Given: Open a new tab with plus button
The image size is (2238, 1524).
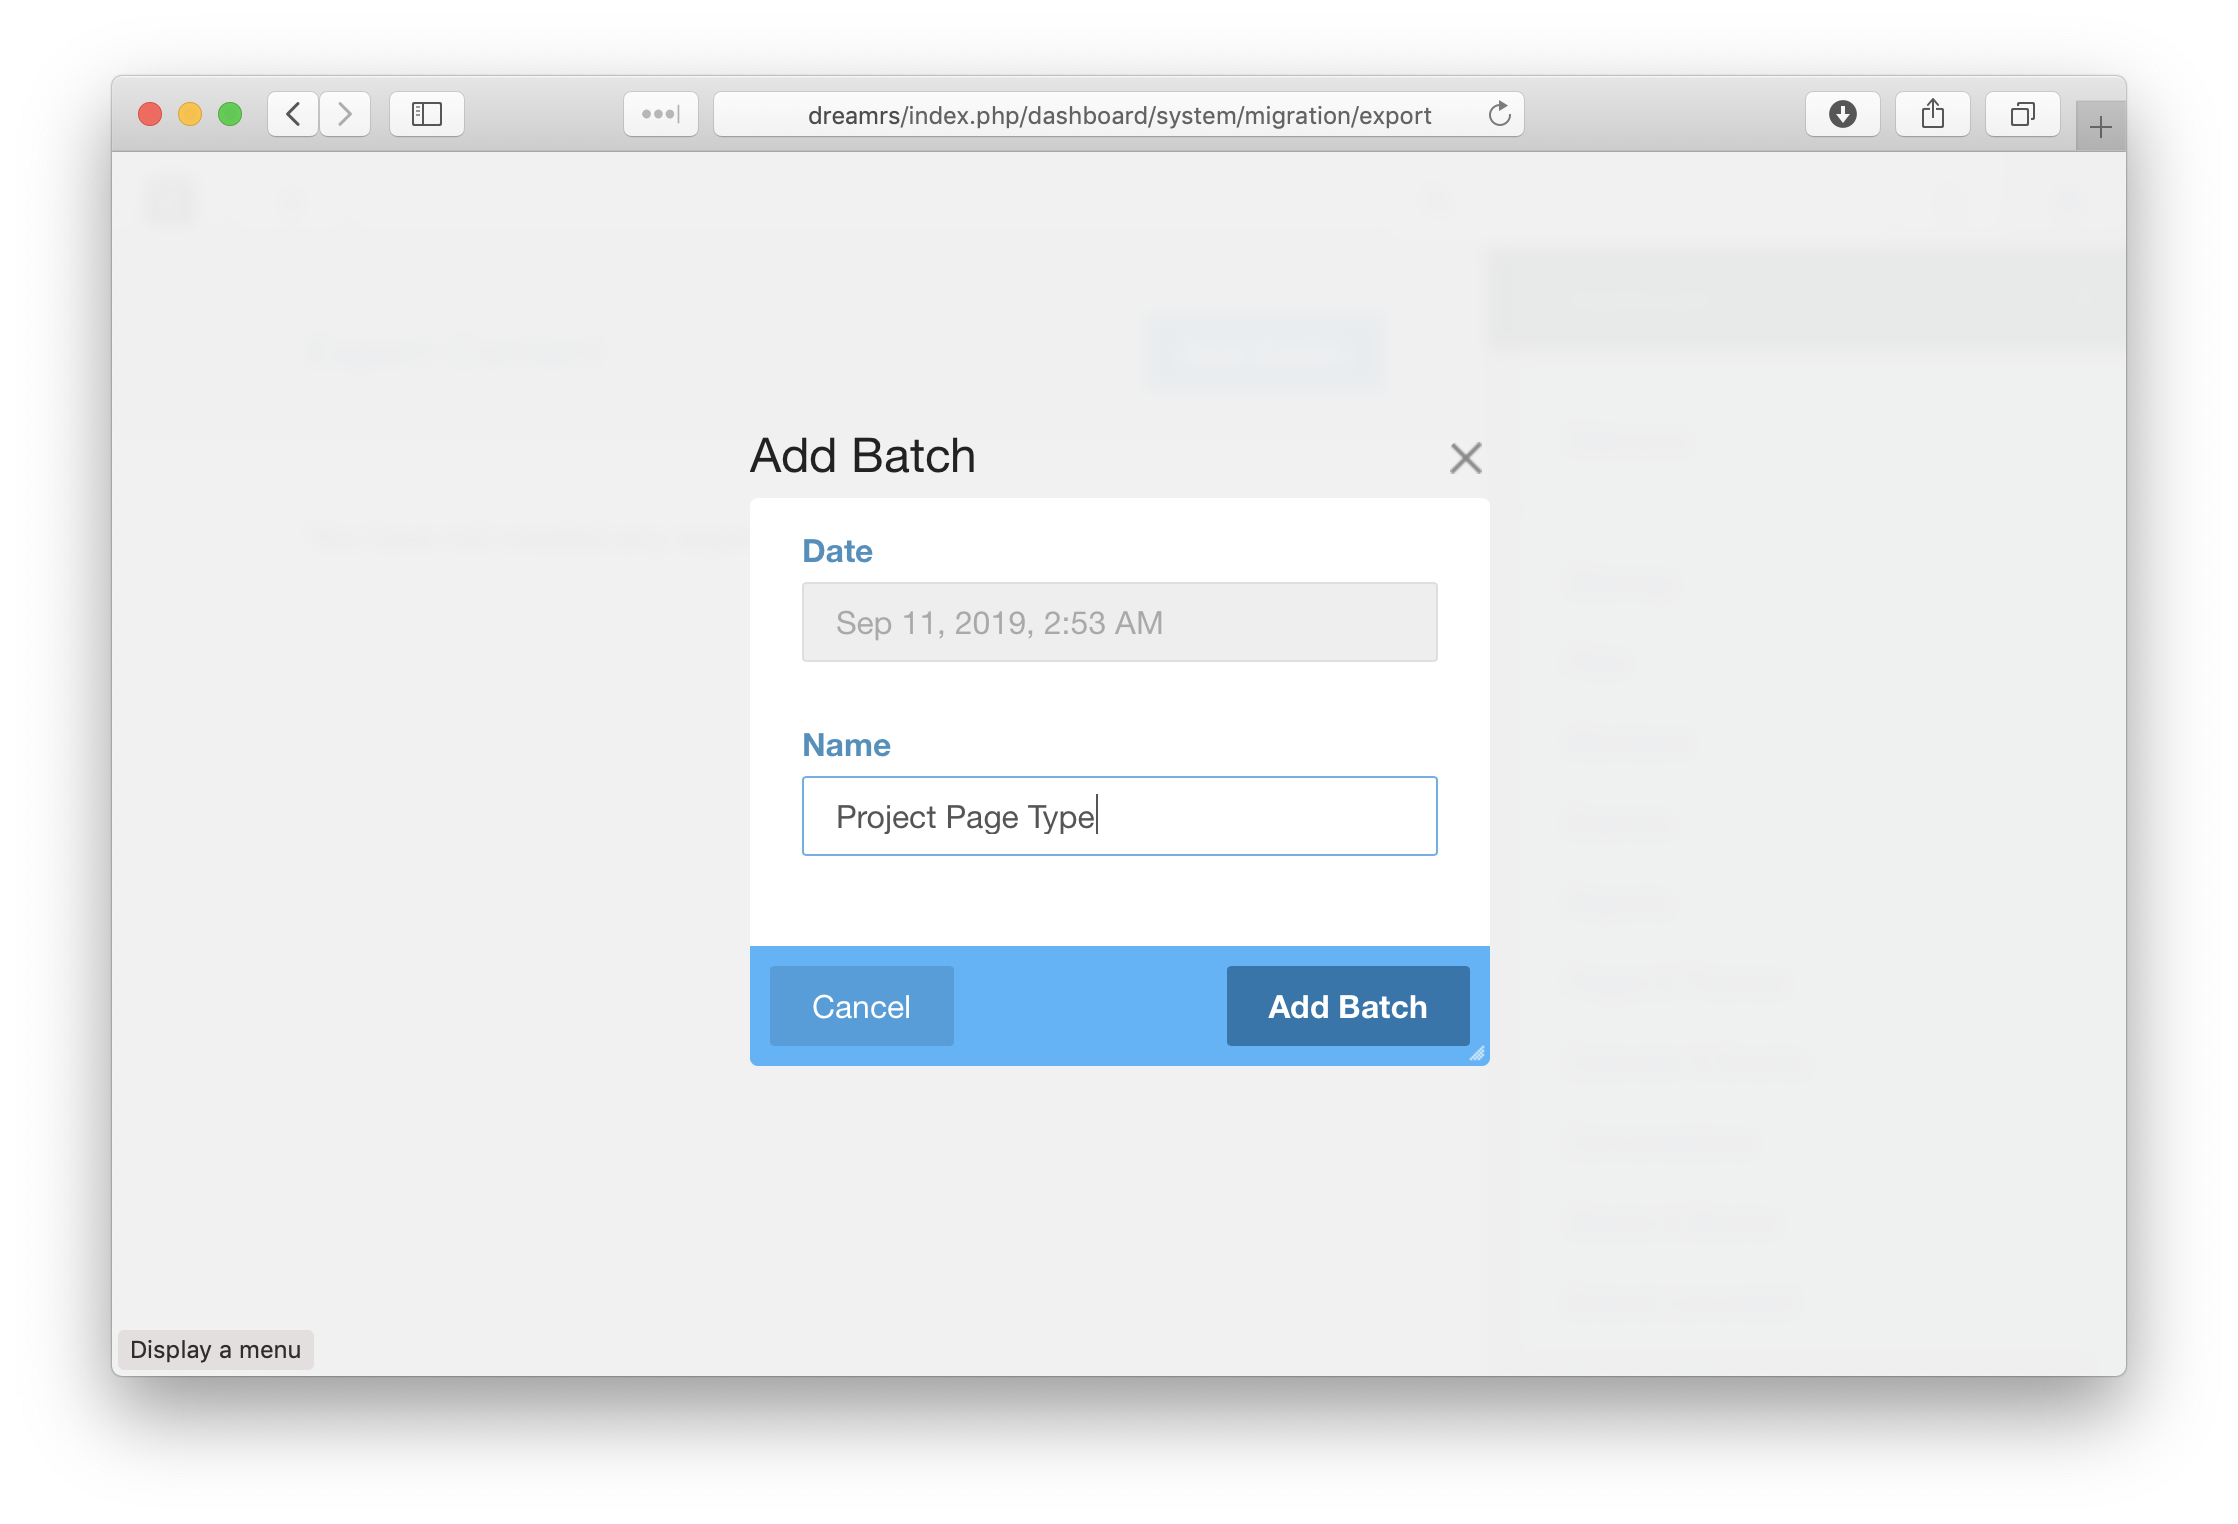Looking at the screenshot, I should click(x=2100, y=127).
